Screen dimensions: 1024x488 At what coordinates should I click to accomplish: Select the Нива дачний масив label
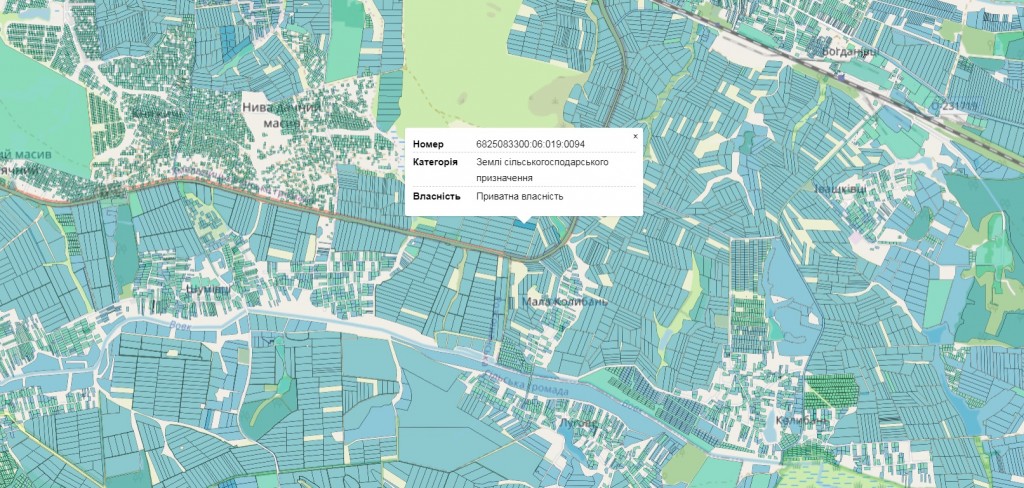(281, 113)
